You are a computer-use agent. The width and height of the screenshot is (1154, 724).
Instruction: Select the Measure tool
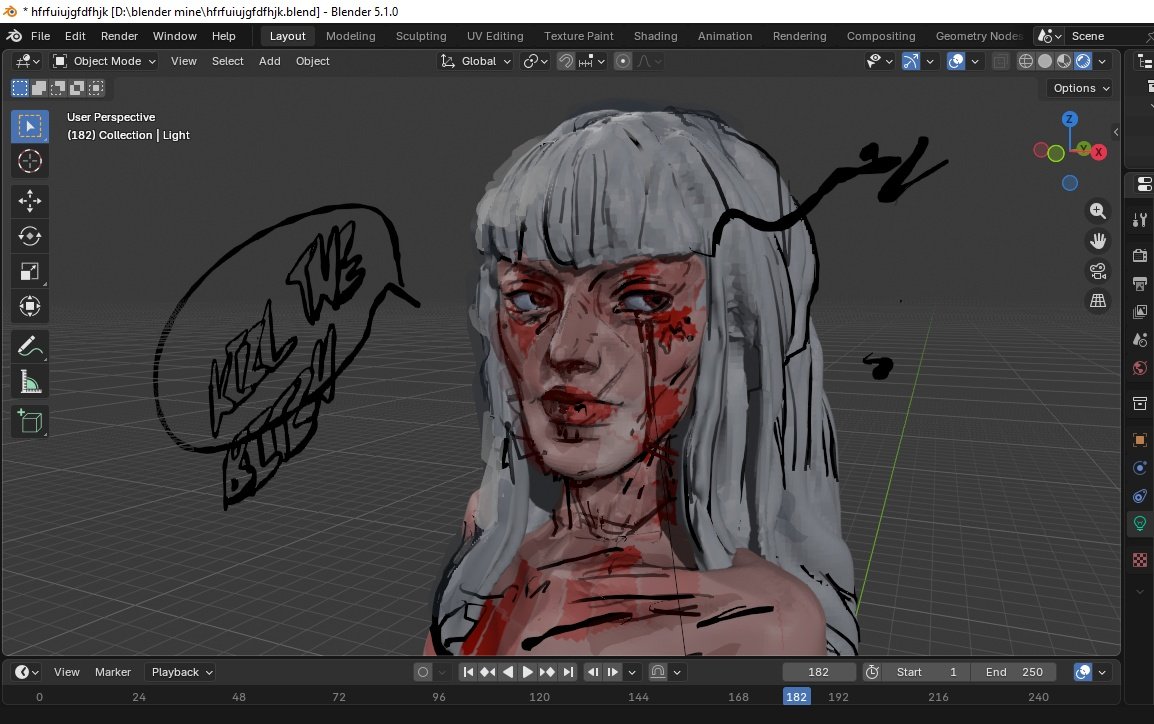pyautogui.click(x=29, y=382)
